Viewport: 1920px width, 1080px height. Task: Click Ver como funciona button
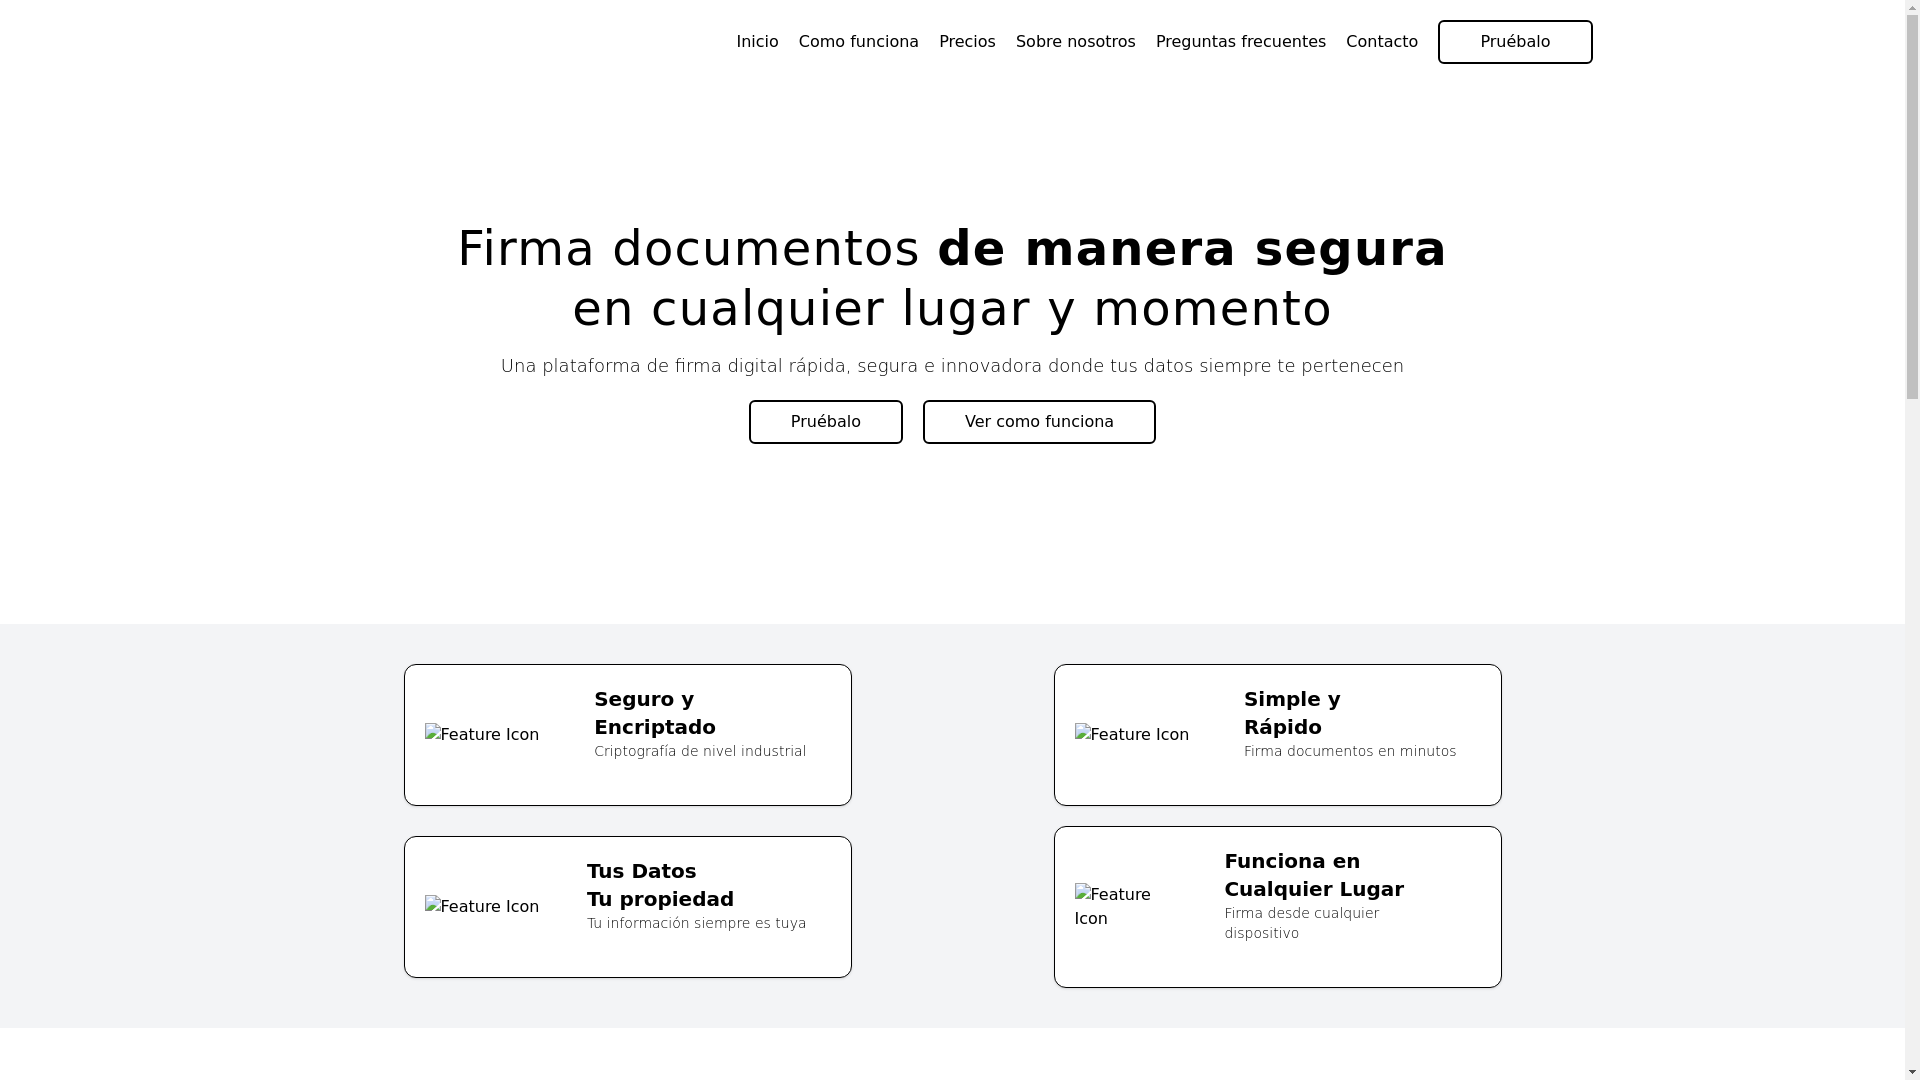click(1038, 422)
